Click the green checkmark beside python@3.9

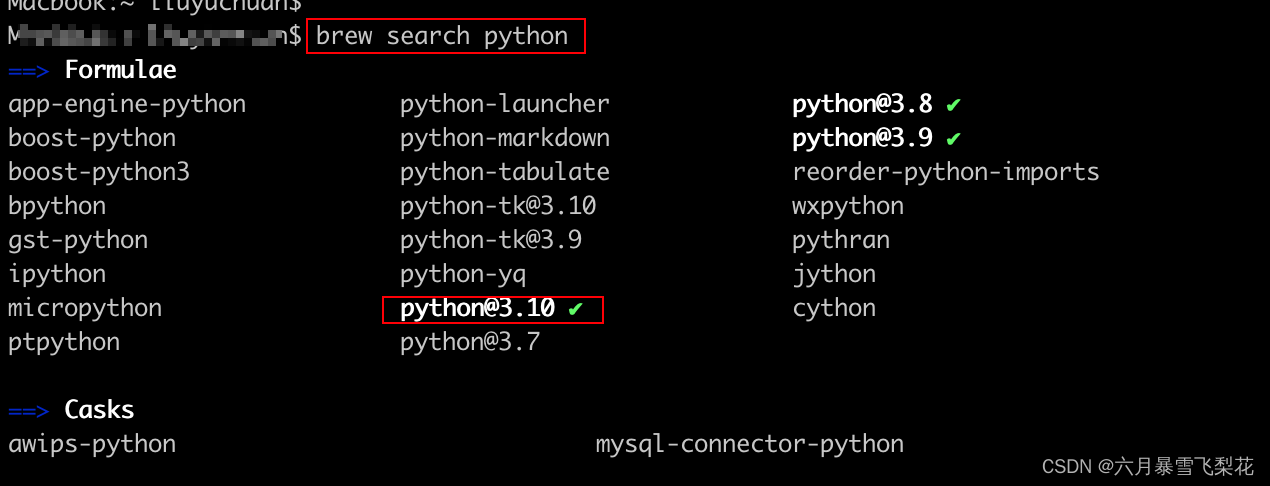click(954, 138)
